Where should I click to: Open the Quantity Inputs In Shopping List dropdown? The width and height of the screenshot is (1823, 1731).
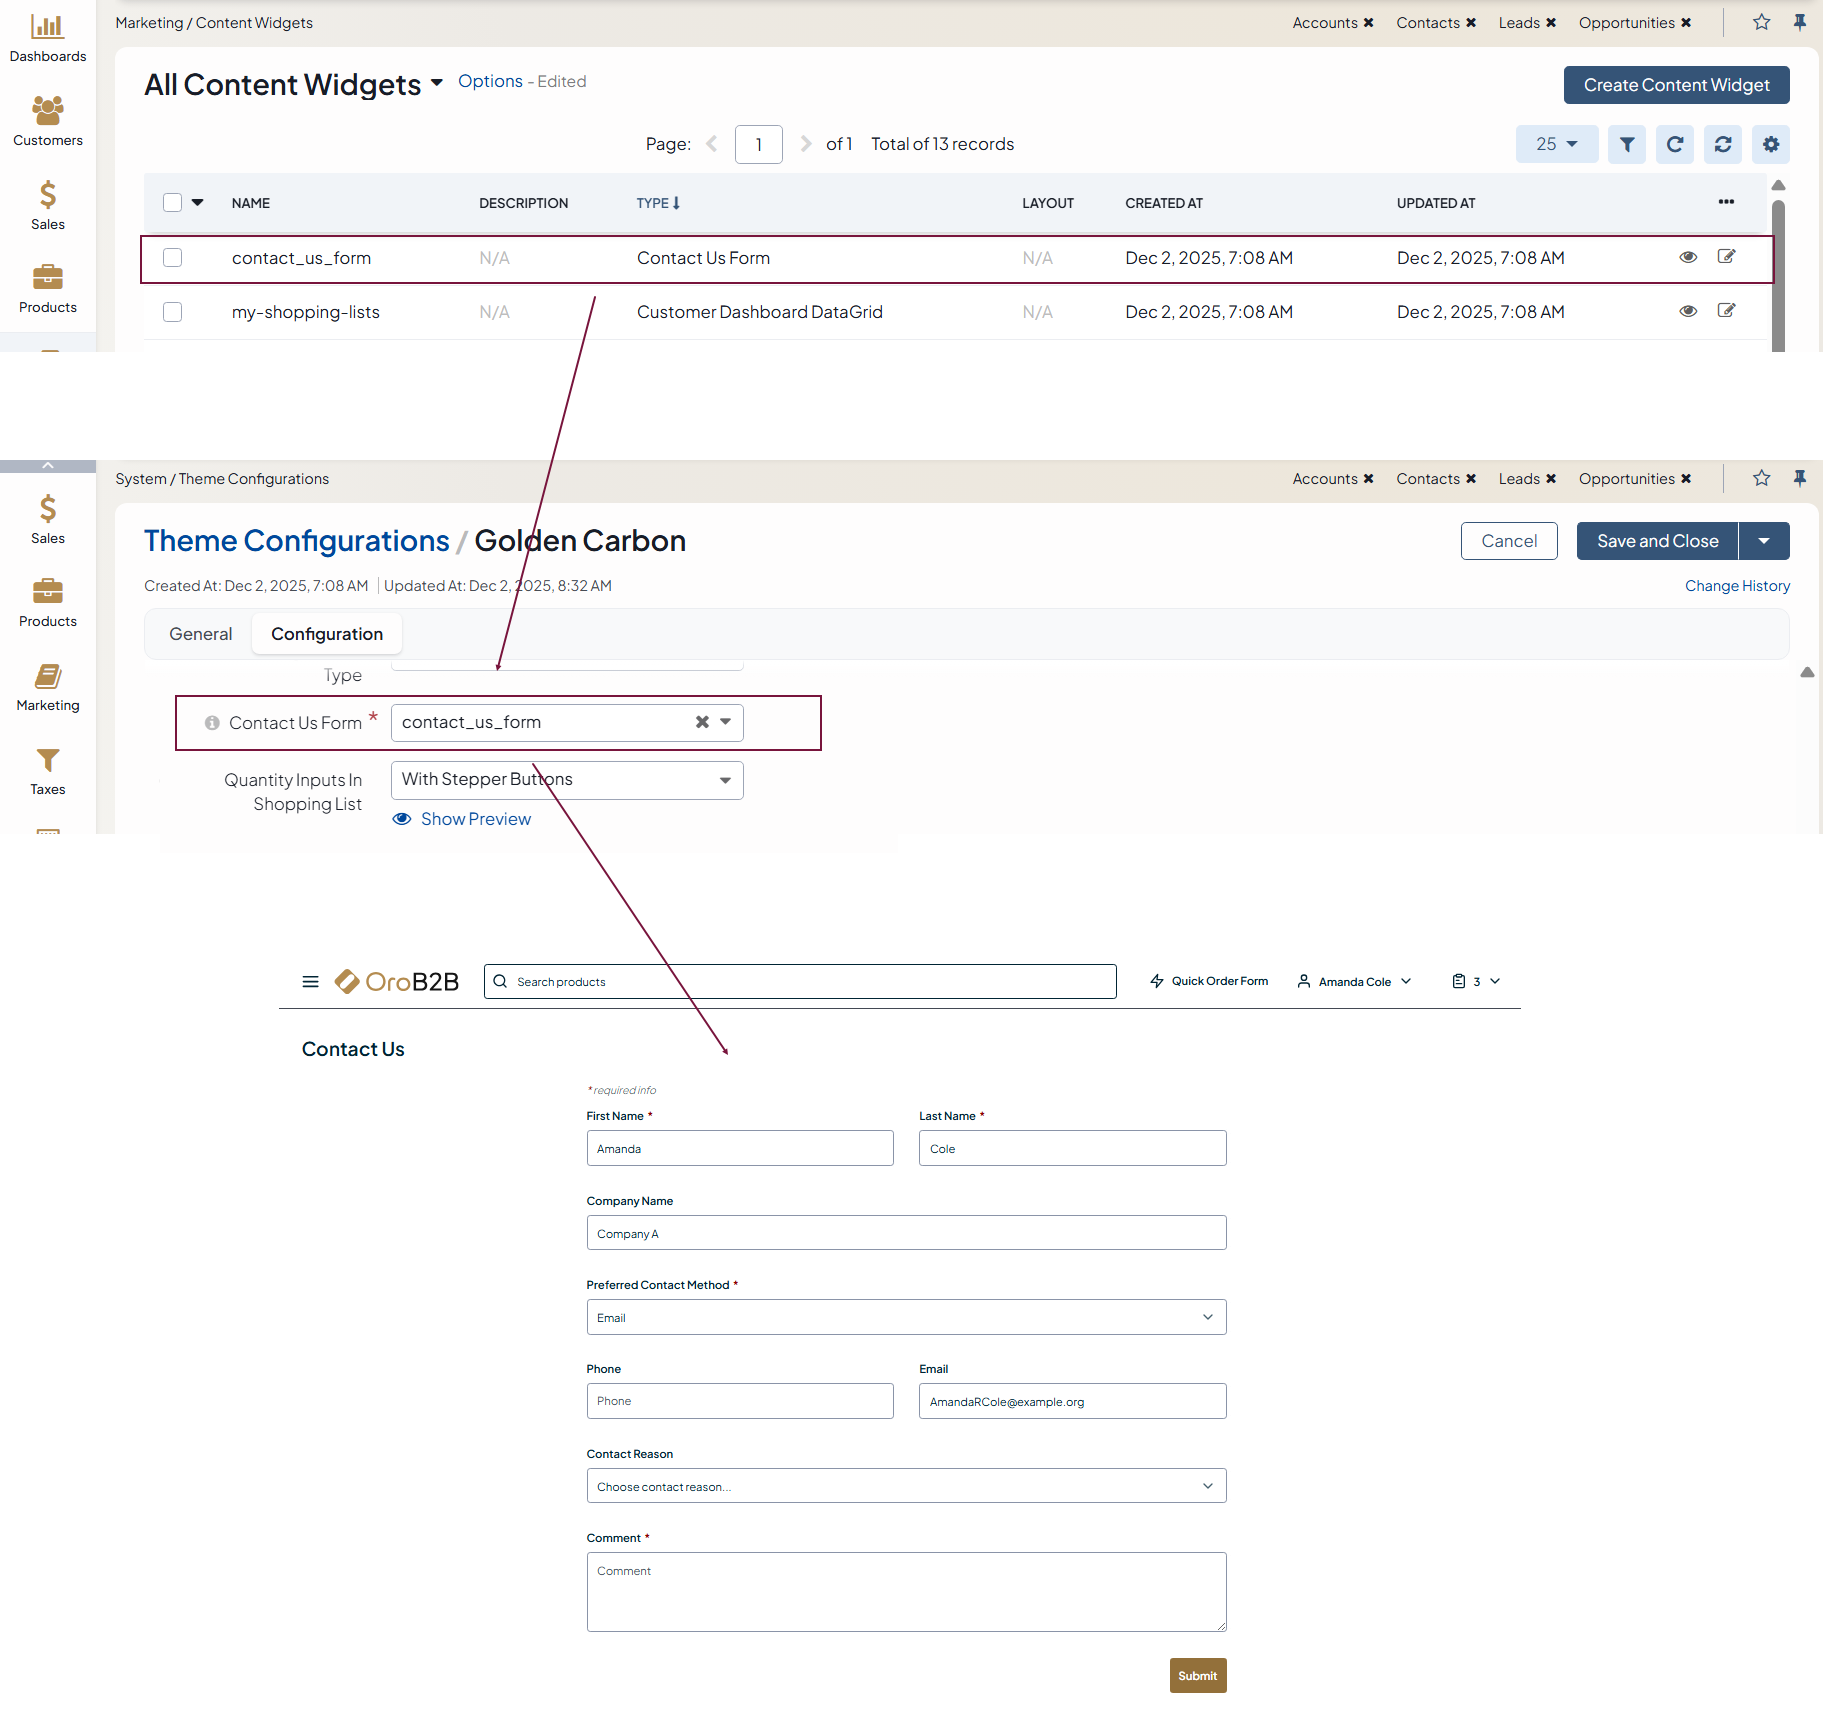567,780
